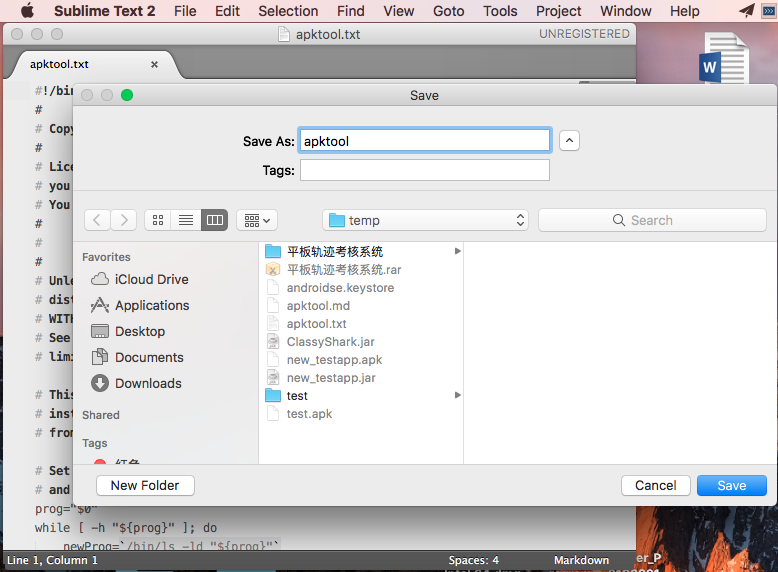The height and width of the screenshot is (572, 778).
Task: Open the test folder
Action: tap(297, 396)
